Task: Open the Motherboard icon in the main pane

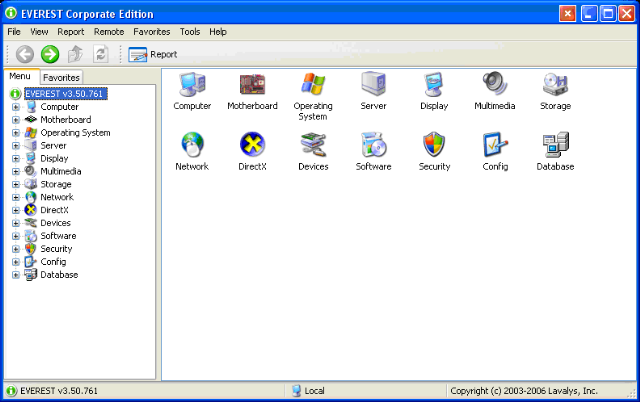Action: point(252,84)
